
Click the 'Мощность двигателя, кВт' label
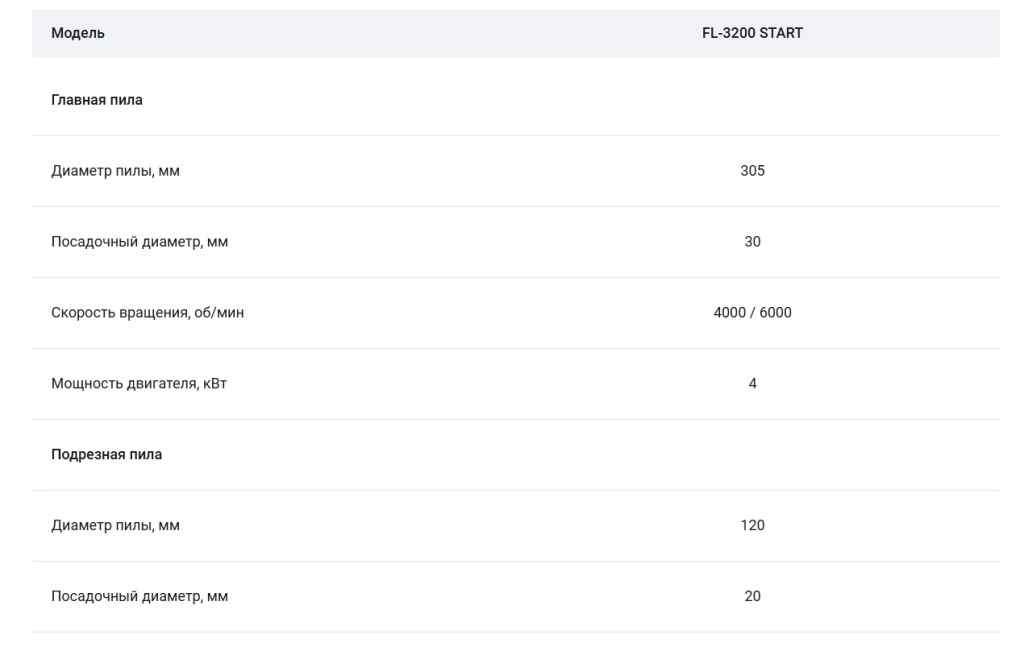pyautogui.click(x=138, y=383)
